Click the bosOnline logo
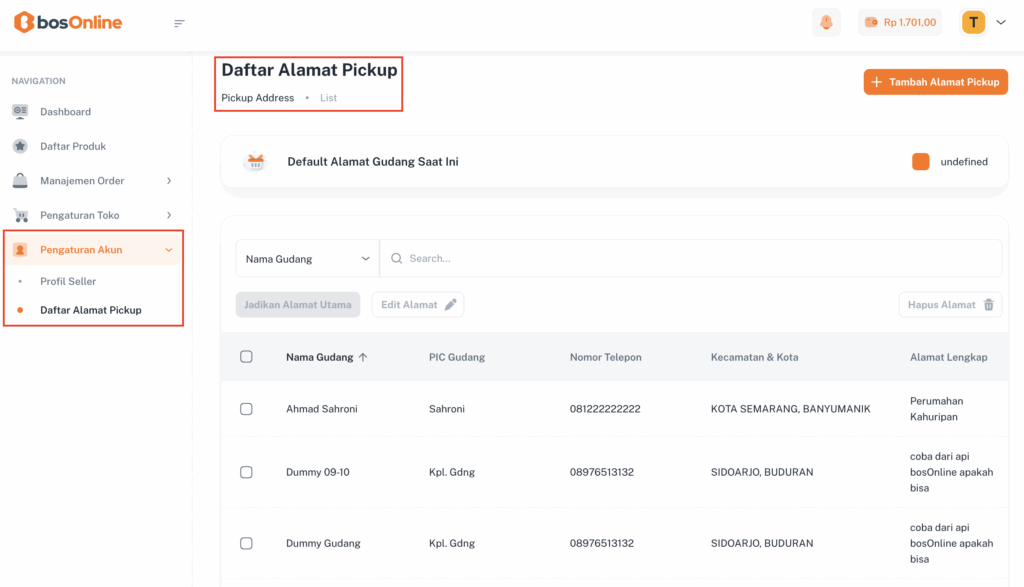The height and width of the screenshot is (587, 1024). (x=68, y=22)
